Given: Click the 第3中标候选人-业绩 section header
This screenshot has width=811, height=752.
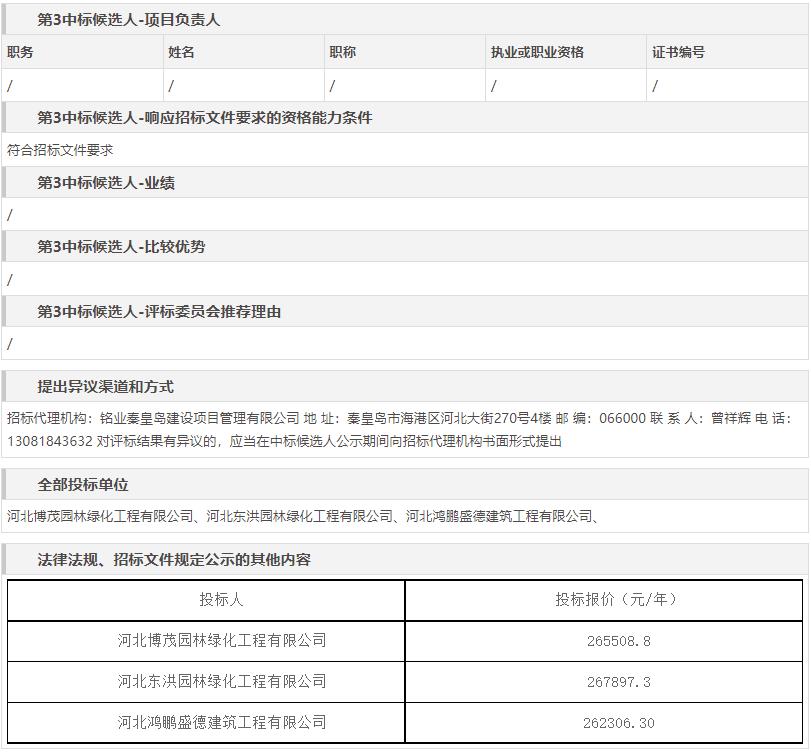Looking at the screenshot, I should click(x=107, y=183).
